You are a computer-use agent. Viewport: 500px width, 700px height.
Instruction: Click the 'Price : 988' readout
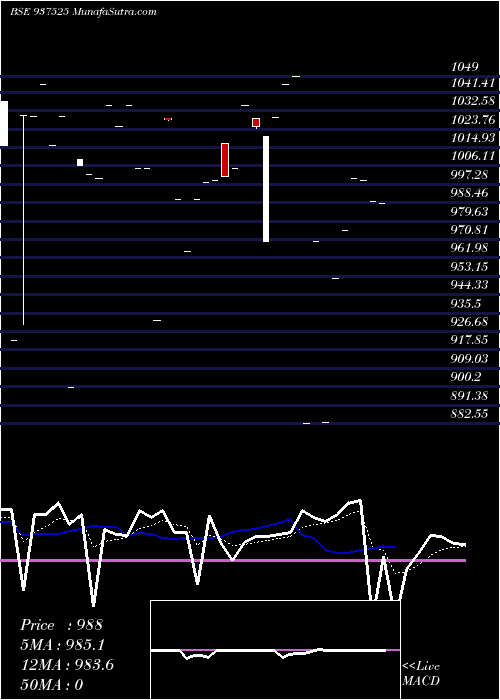62,625
